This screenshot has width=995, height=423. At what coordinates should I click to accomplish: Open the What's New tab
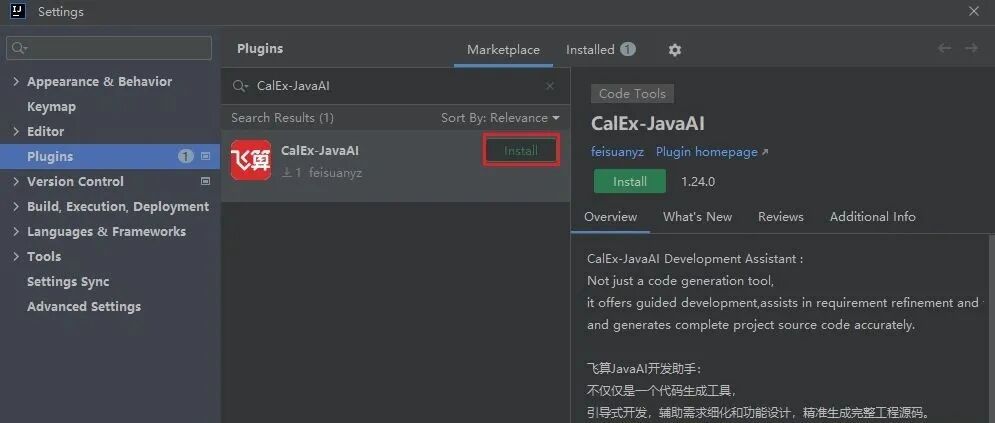(697, 217)
